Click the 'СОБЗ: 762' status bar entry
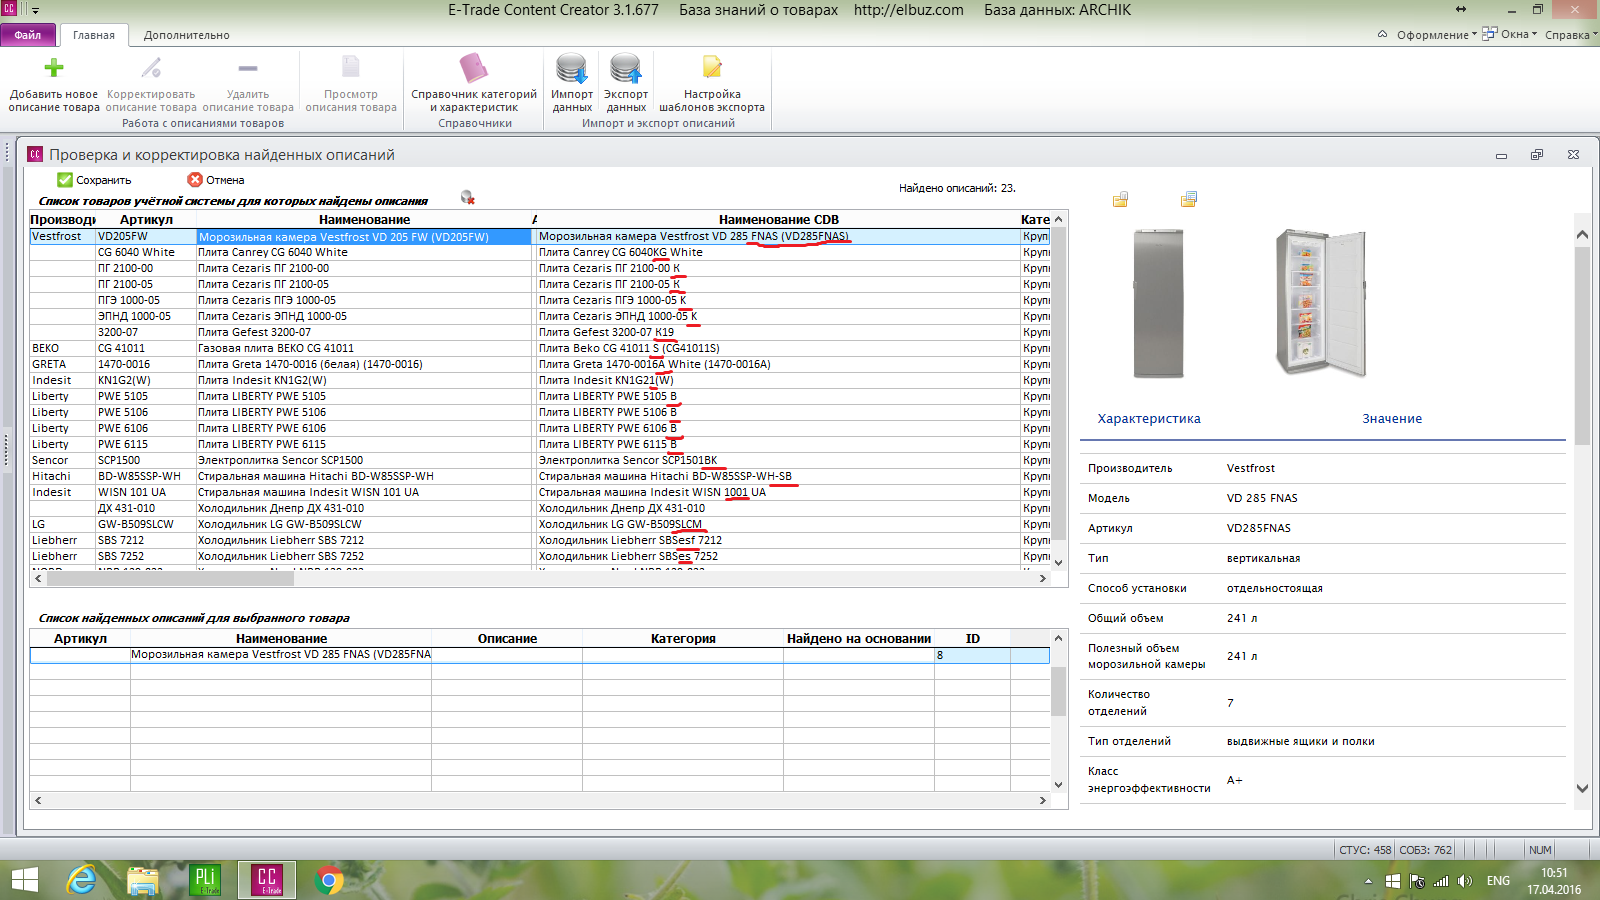The height and width of the screenshot is (900, 1600). (x=1426, y=850)
